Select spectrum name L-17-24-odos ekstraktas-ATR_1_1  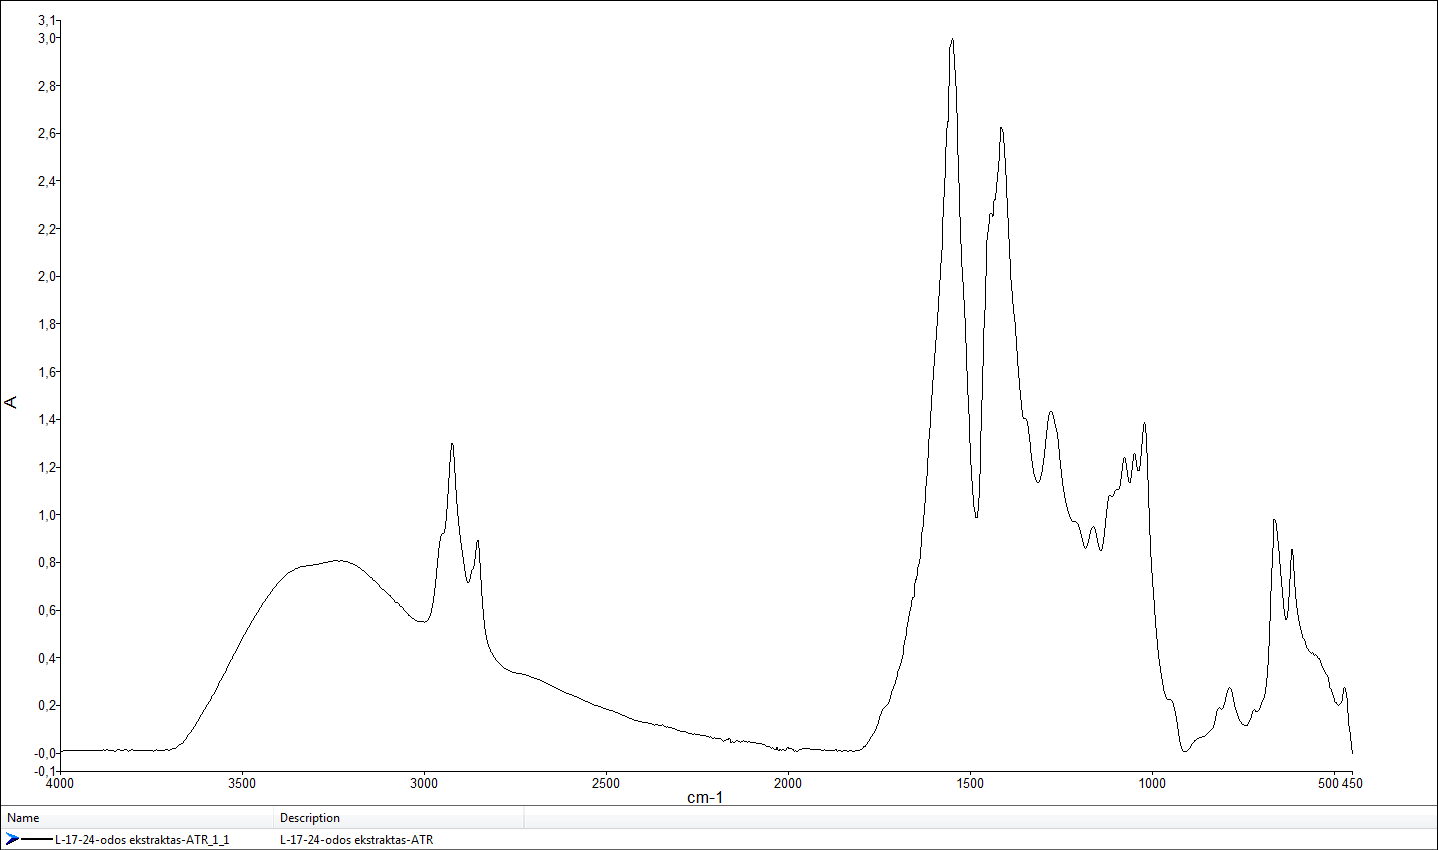141,840
